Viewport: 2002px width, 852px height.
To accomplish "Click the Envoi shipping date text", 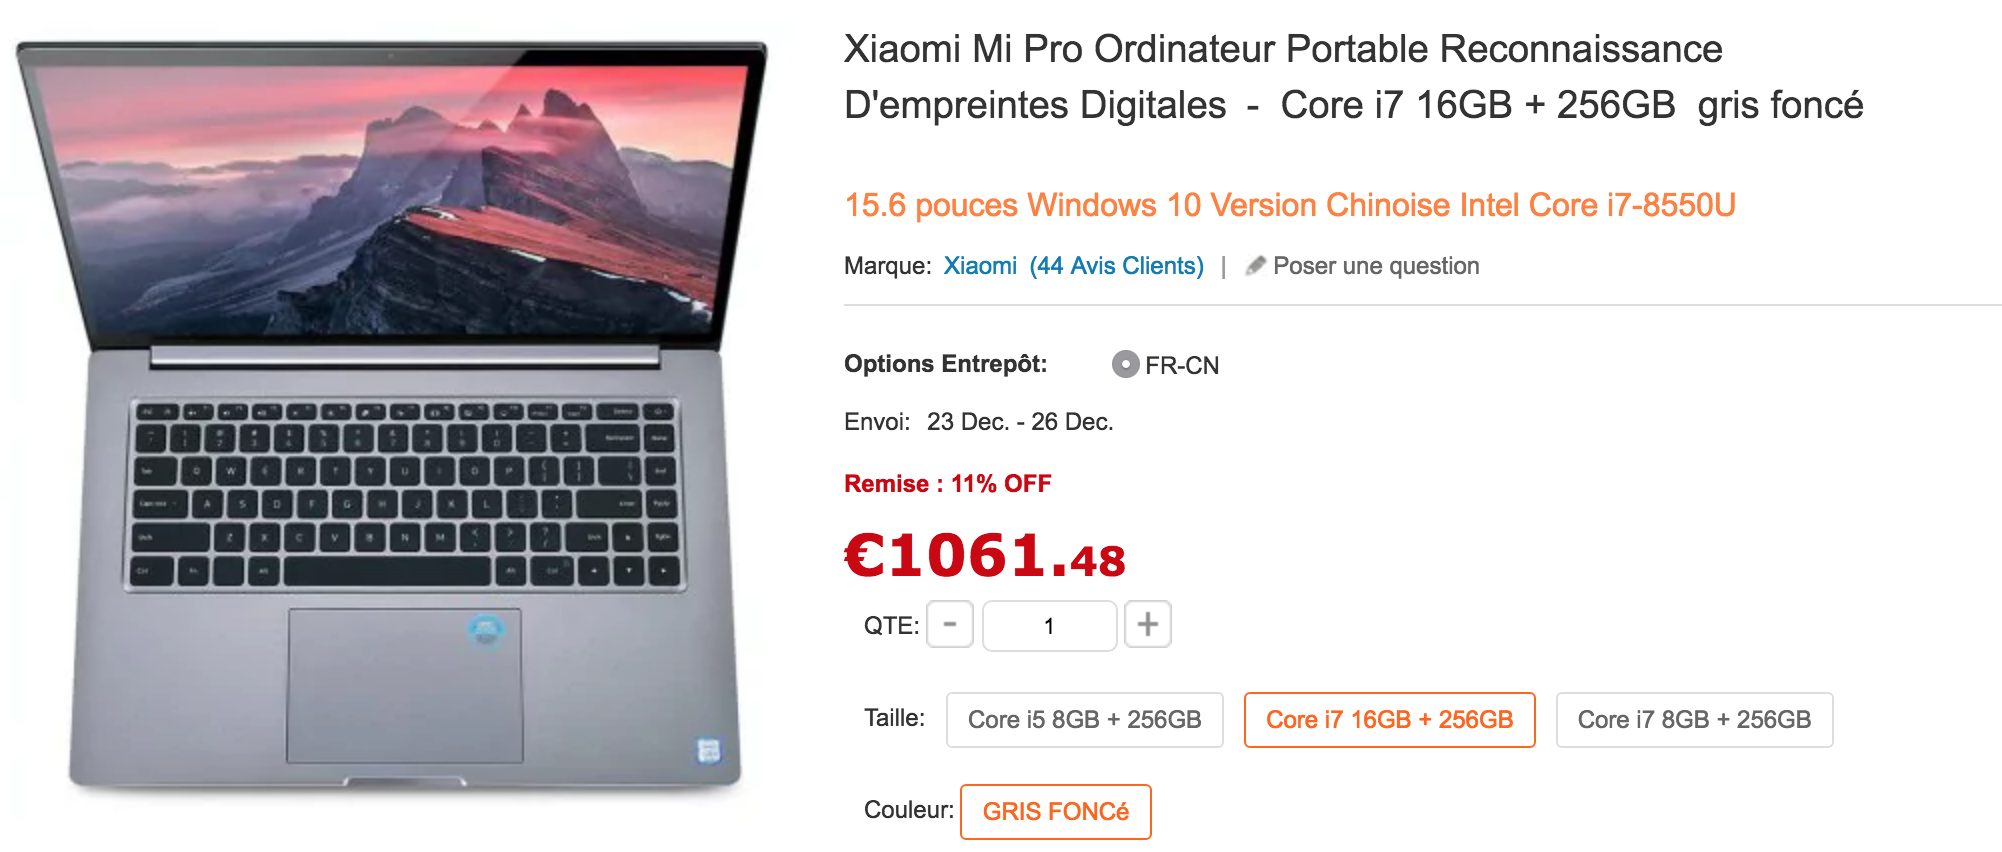I will tap(978, 422).
